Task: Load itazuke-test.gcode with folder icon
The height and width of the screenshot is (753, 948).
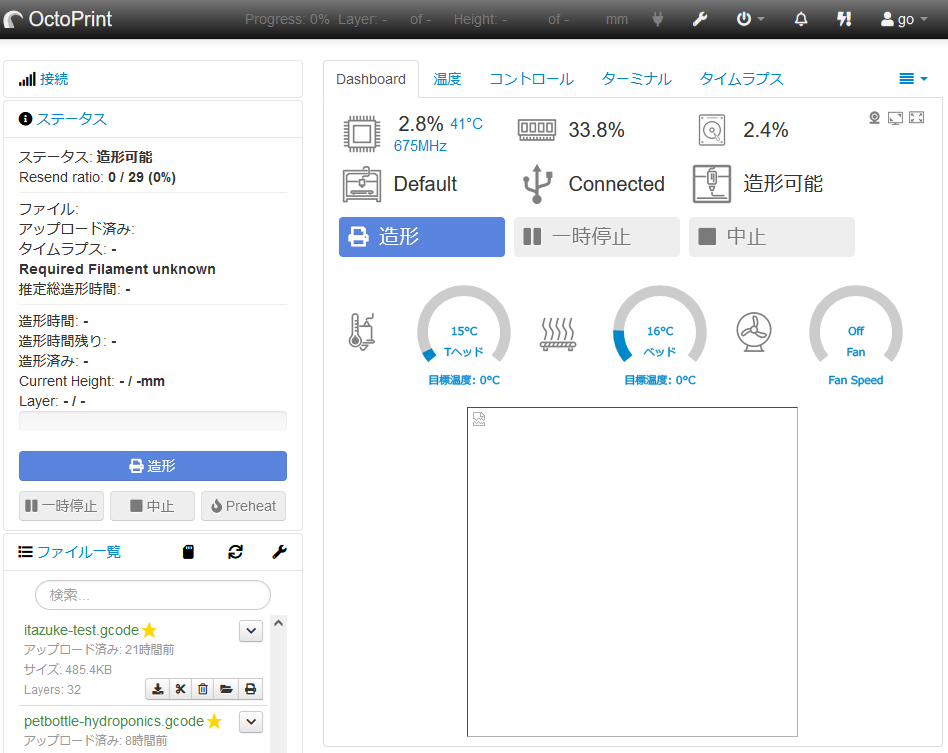Action: click(x=226, y=689)
